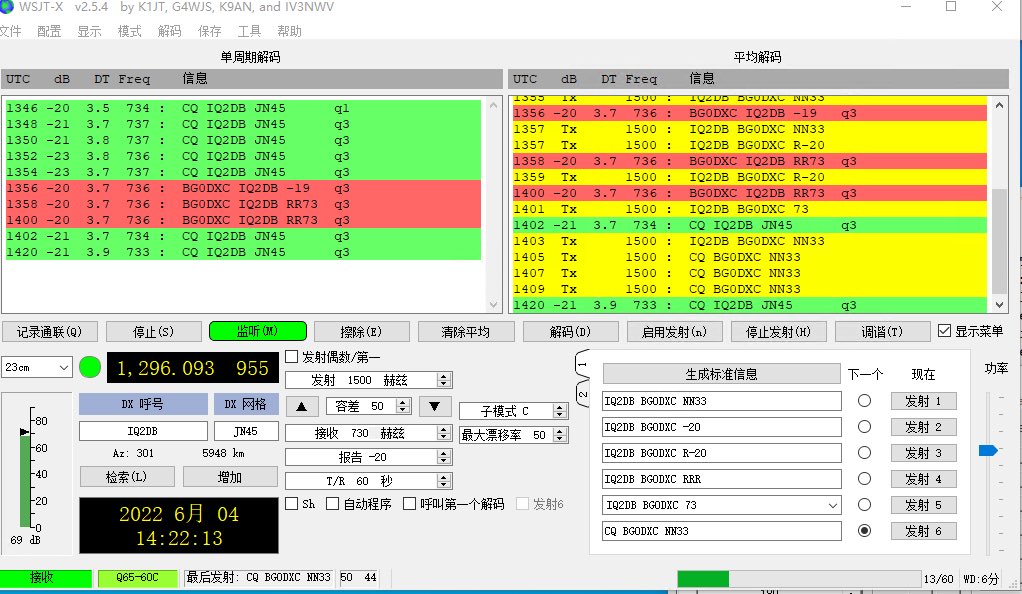Image resolution: width=1022 pixels, height=594 pixels.
Task: Click the 1,296.093 955 frequency display
Action: click(193, 368)
